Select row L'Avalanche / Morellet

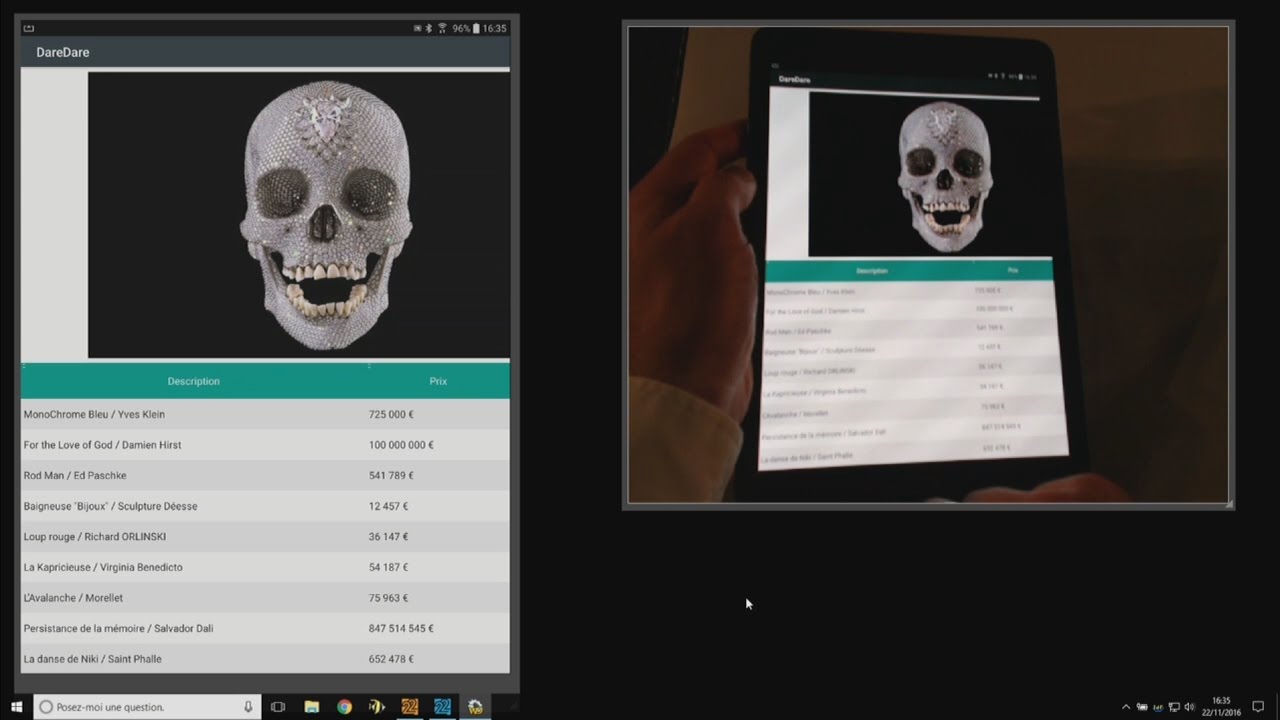tap(265, 598)
